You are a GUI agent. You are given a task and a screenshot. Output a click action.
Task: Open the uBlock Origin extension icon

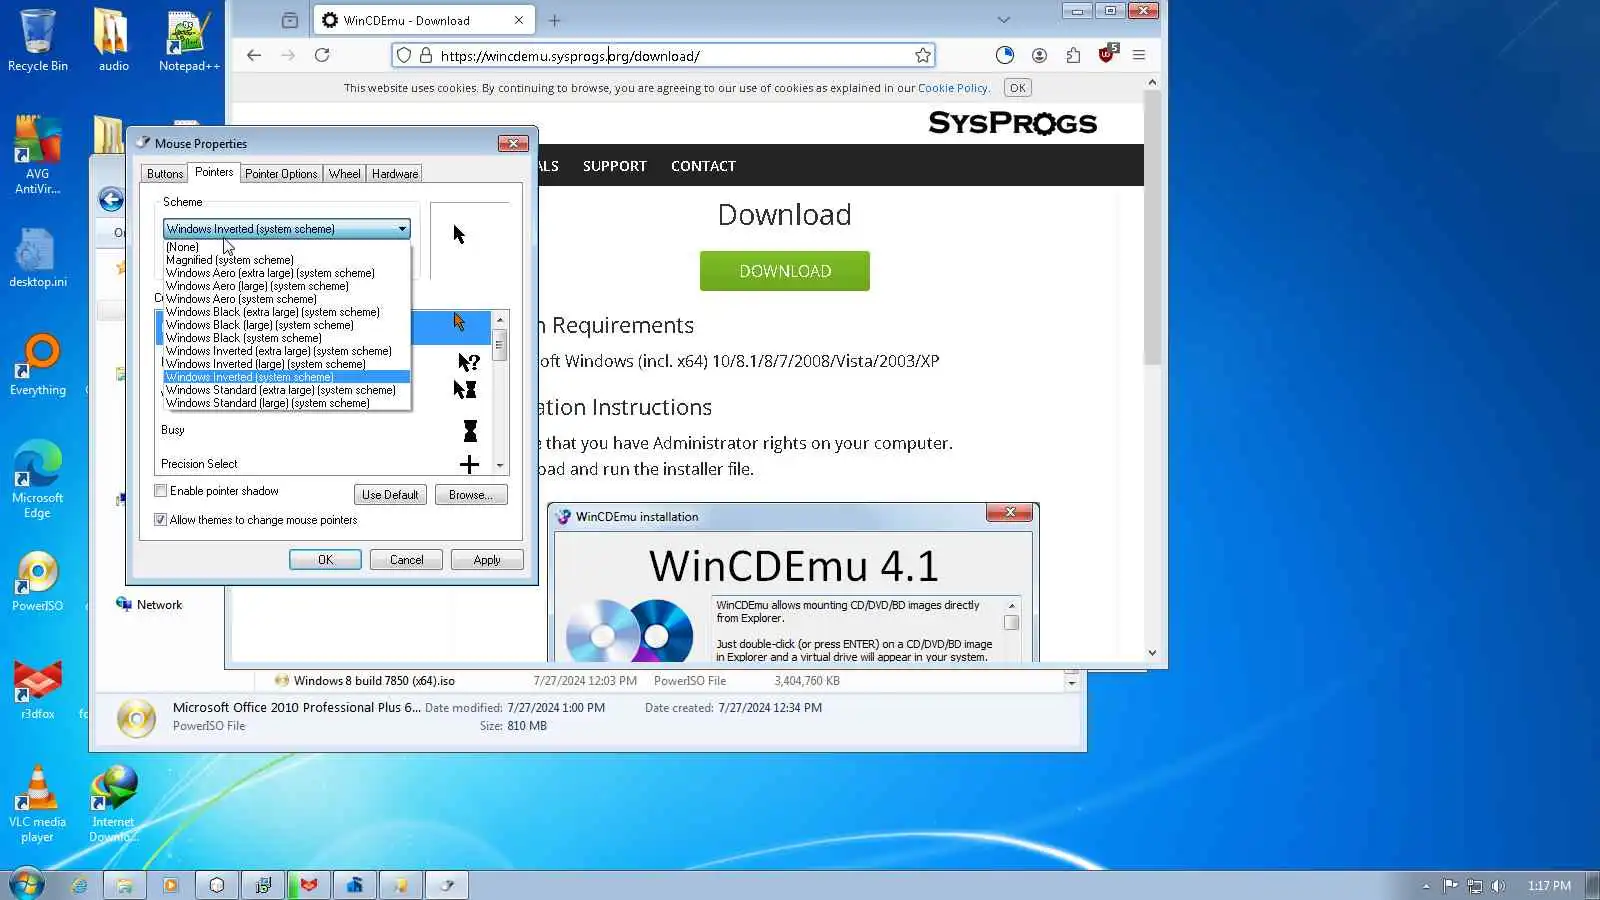coord(1107,54)
